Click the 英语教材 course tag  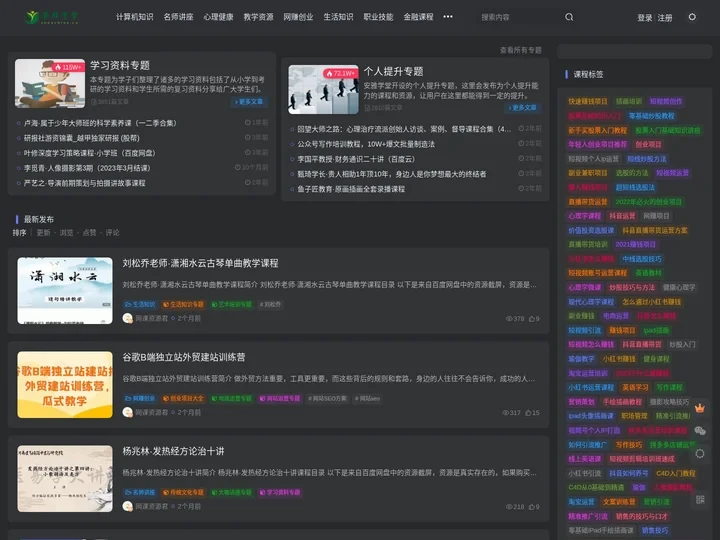coord(648,273)
